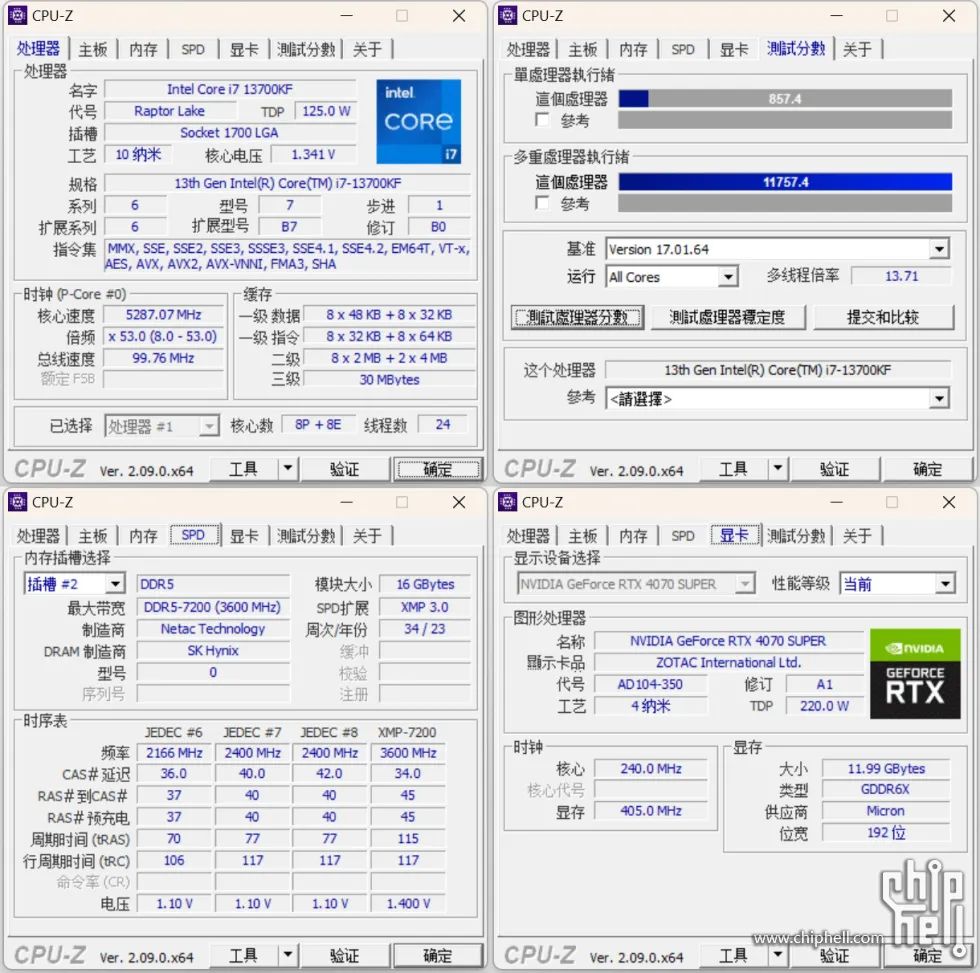Open the <請選擇> reference processor dropdown
Viewport: 980px width, 973px height.
(939, 399)
